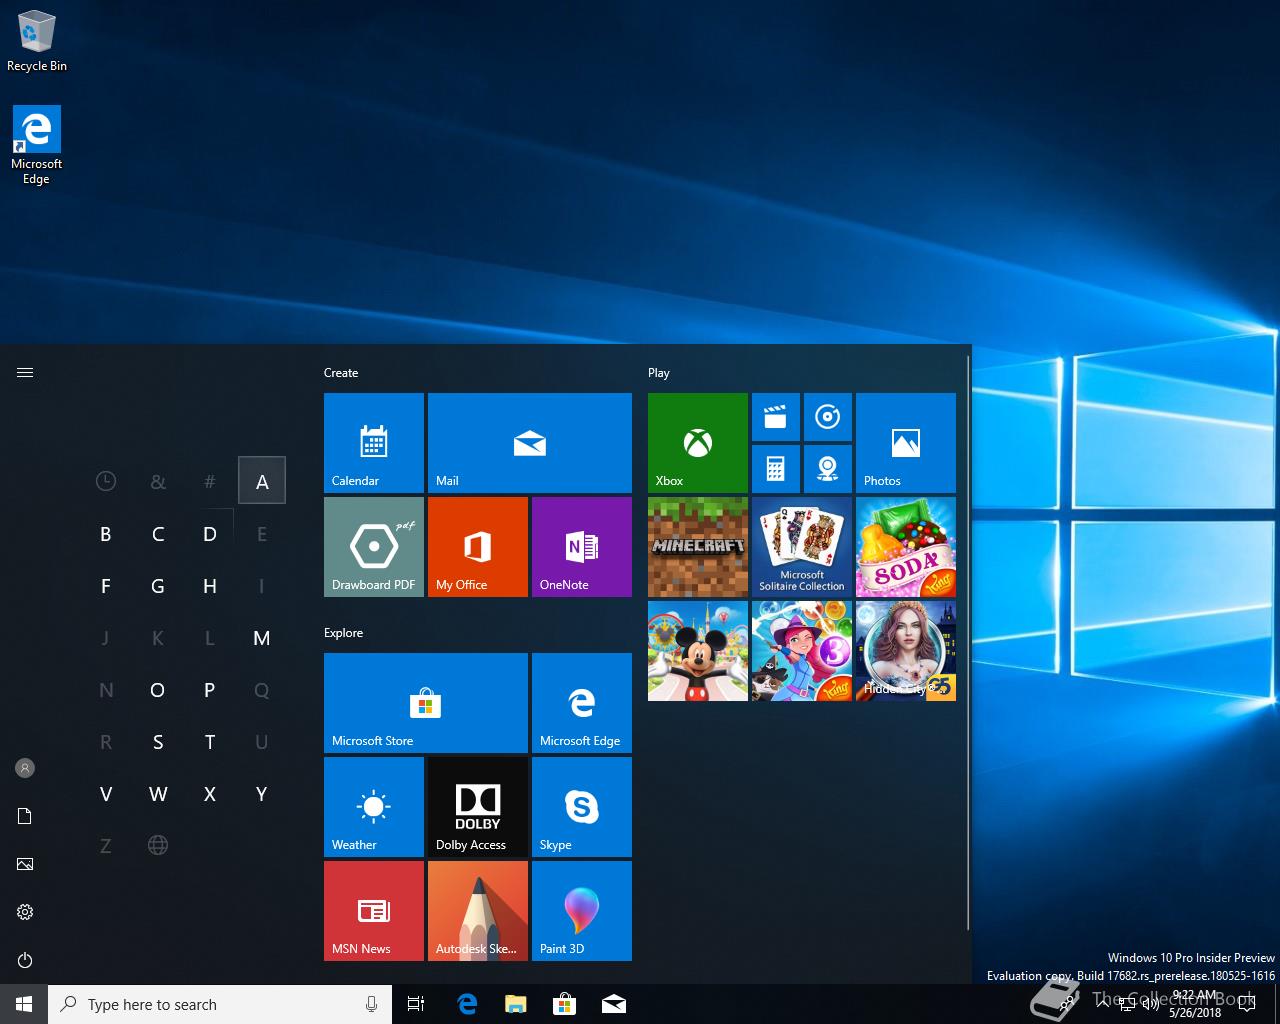
Task: Open Settings gear in Start
Action: (x=25, y=912)
